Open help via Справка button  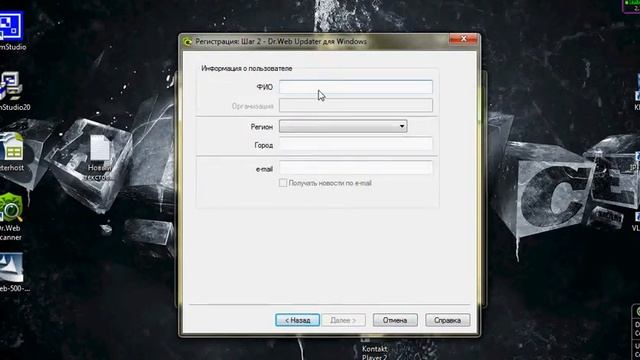(x=447, y=320)
